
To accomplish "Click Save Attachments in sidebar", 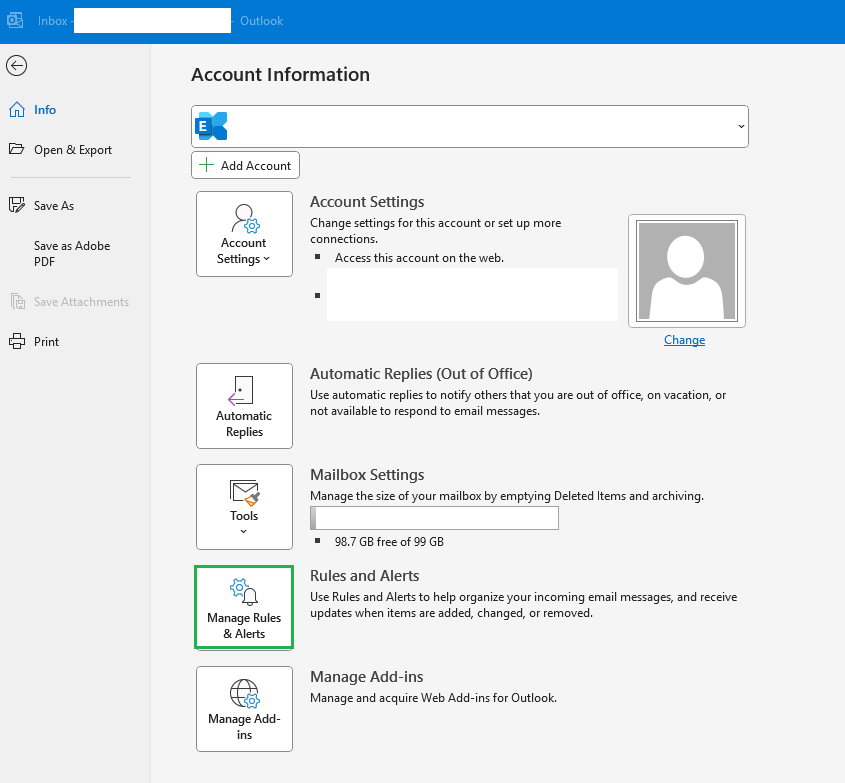I will pos(81,302).
